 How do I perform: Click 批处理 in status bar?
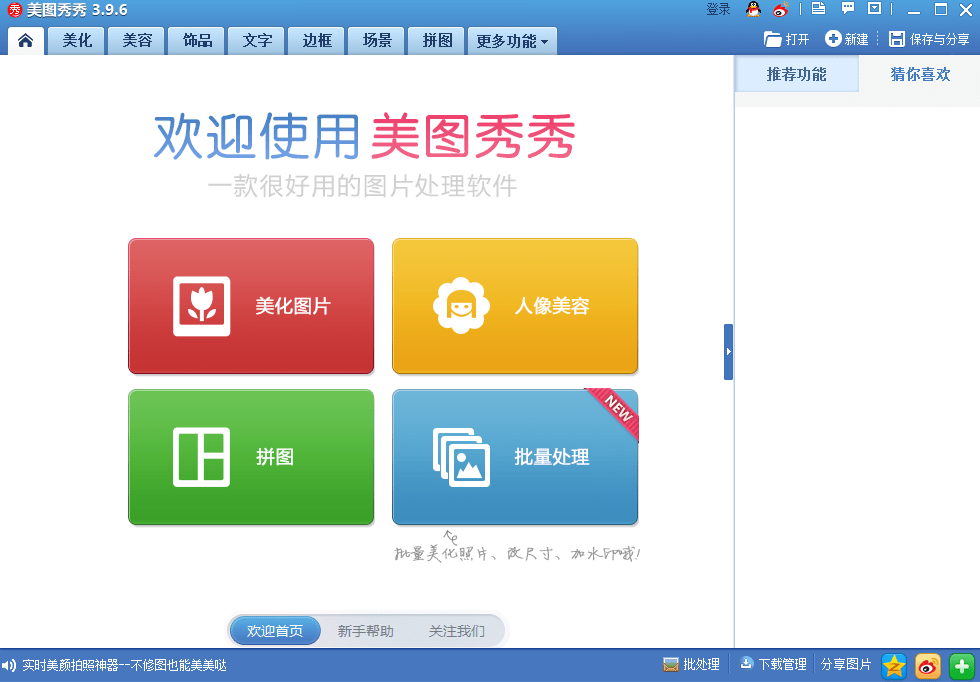click(x=691, y=664)
